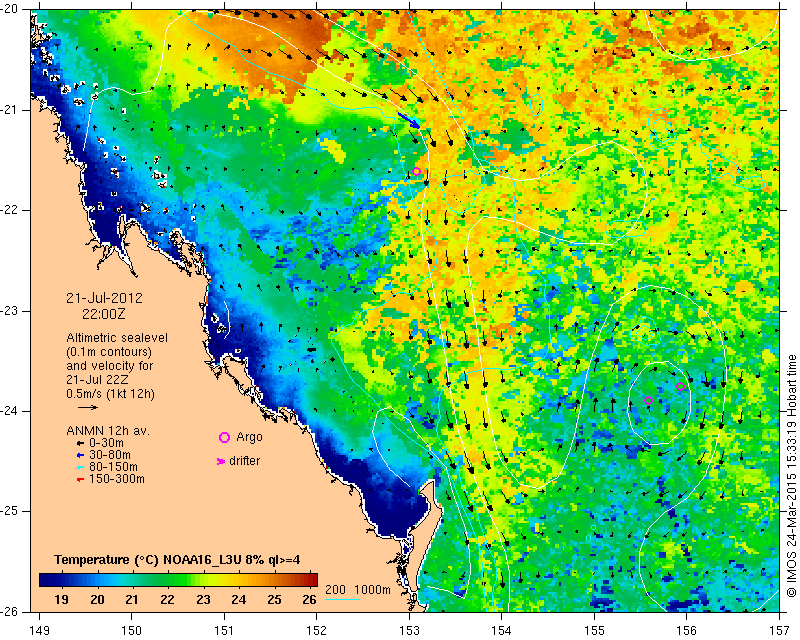Viewport: 800px width, 640px height.
Task: Click the '80-150m' depth legend text
Action: (113, 467)
